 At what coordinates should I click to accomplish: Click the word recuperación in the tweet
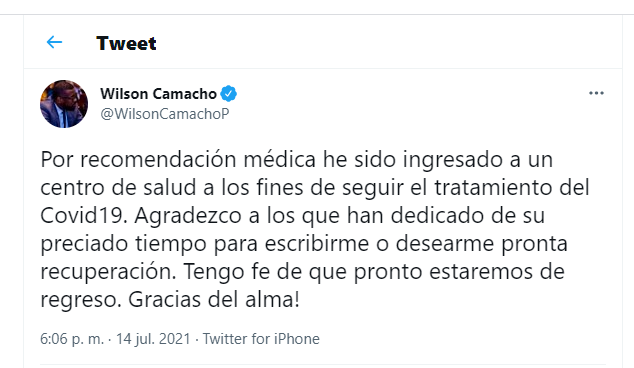(108, 272)
